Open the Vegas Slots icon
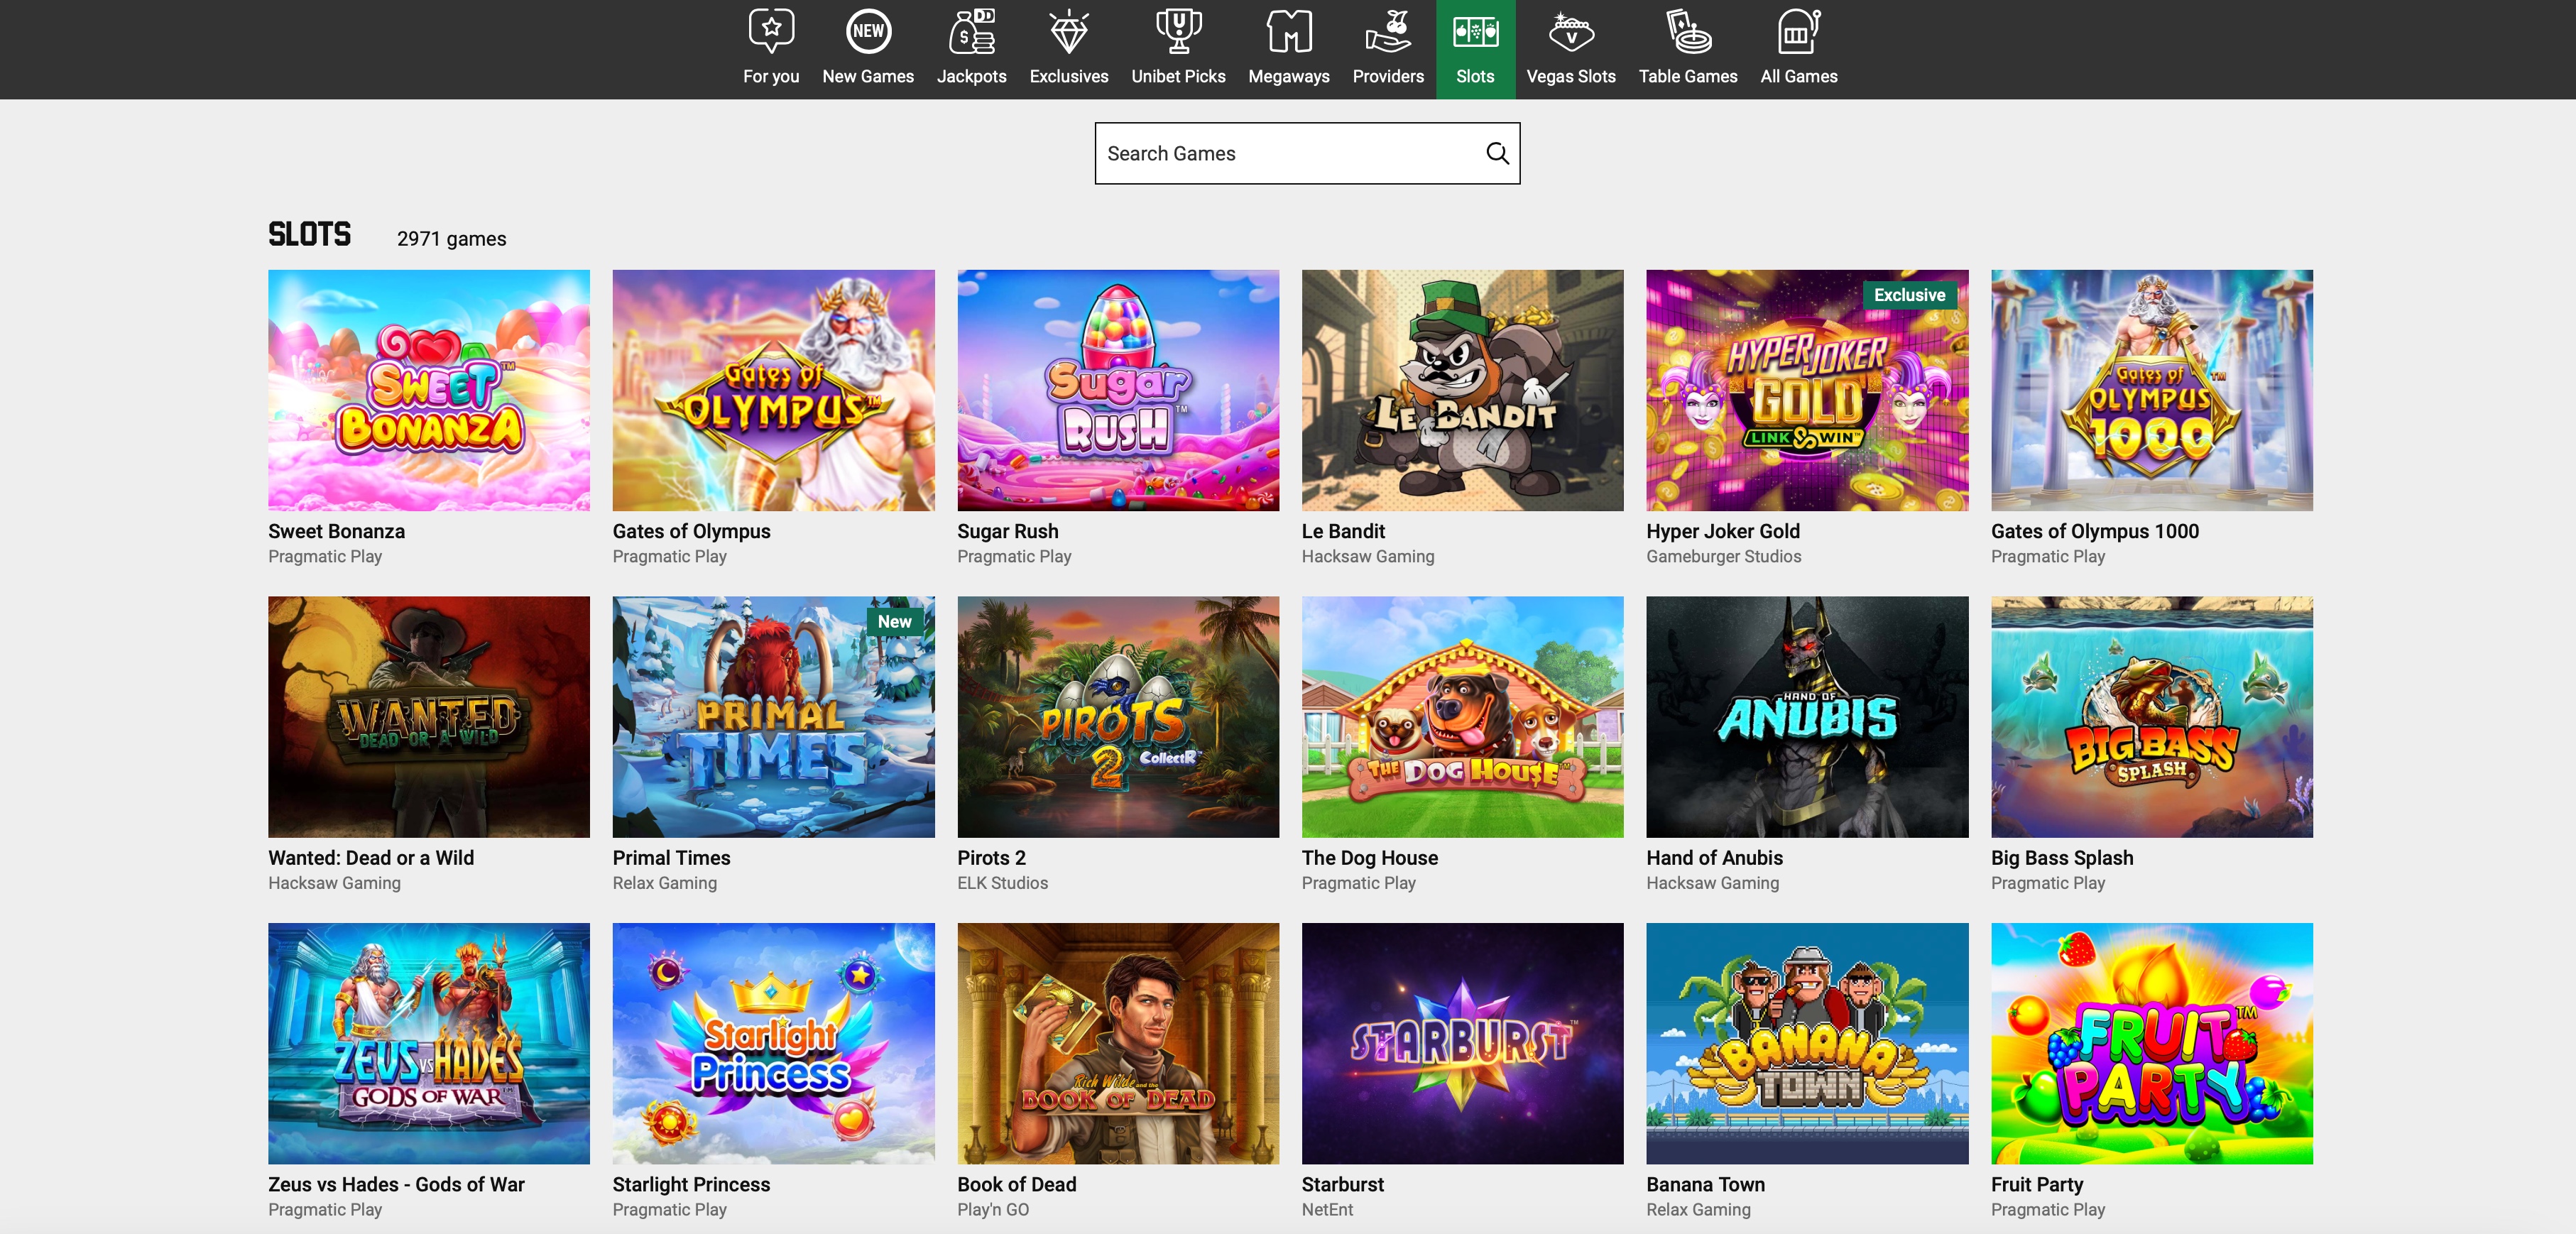This screenshot has width=2576, height=1234. point(1571,32)
